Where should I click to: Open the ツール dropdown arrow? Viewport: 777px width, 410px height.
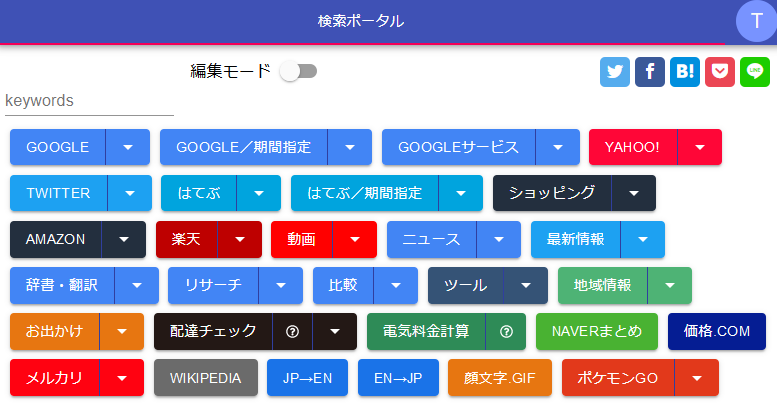point(526,286)
